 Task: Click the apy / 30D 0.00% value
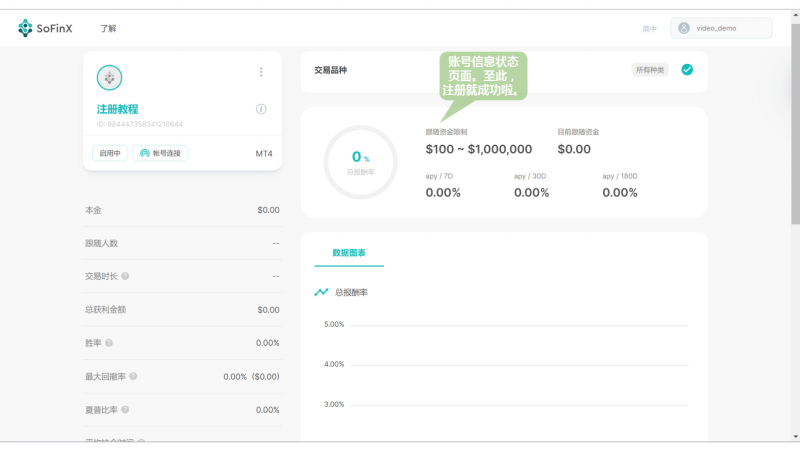[531, 193]
